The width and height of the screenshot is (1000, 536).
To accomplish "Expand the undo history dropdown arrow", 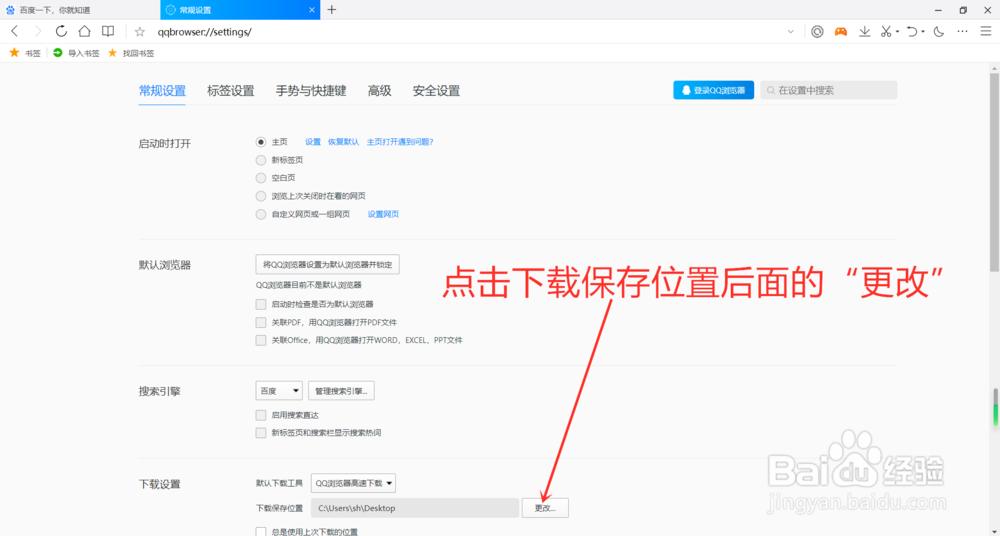I will [x=923, y=32].
